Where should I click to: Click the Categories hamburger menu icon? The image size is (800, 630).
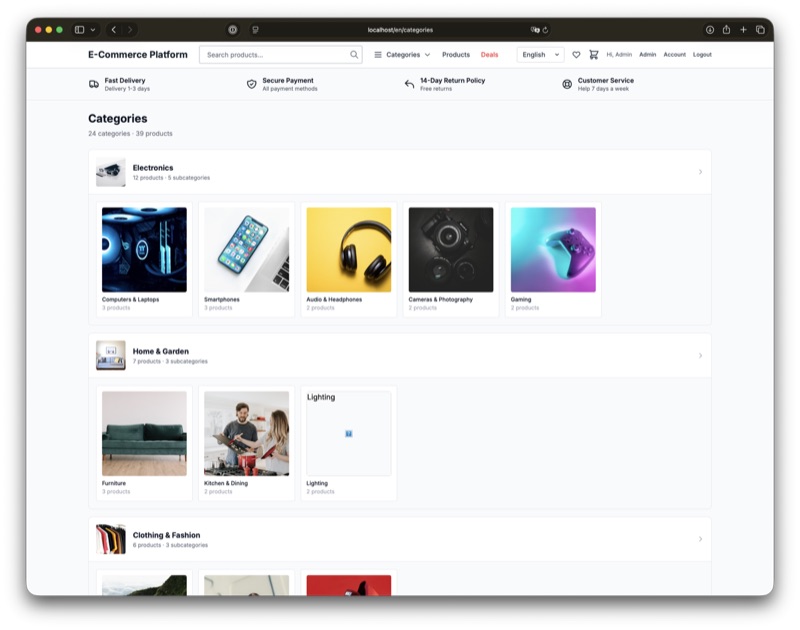pyautogui.click(x=378, y=55)
